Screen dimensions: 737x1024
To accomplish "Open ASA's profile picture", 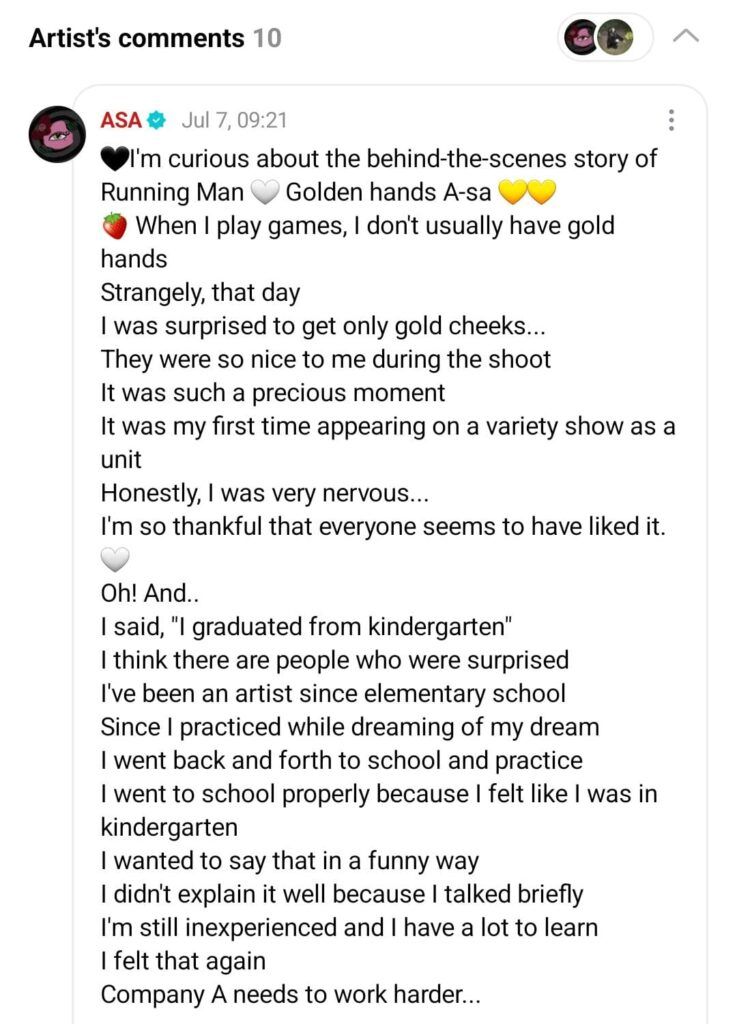I will (x=57, y=134).
